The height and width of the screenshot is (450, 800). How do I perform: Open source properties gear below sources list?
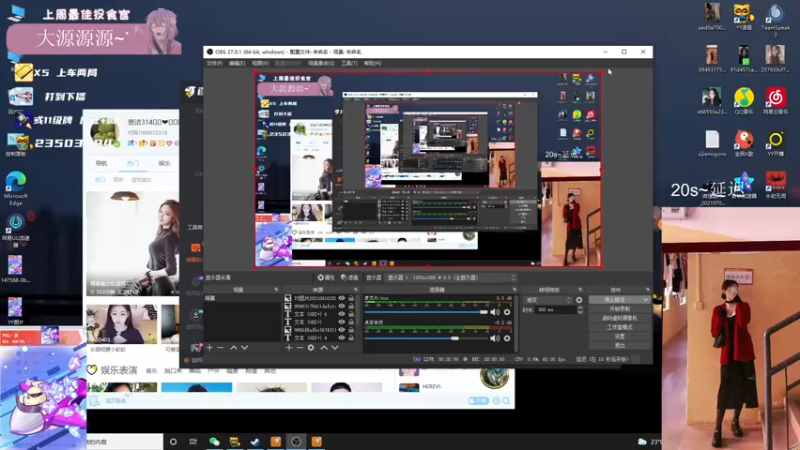tap(311, 347)
